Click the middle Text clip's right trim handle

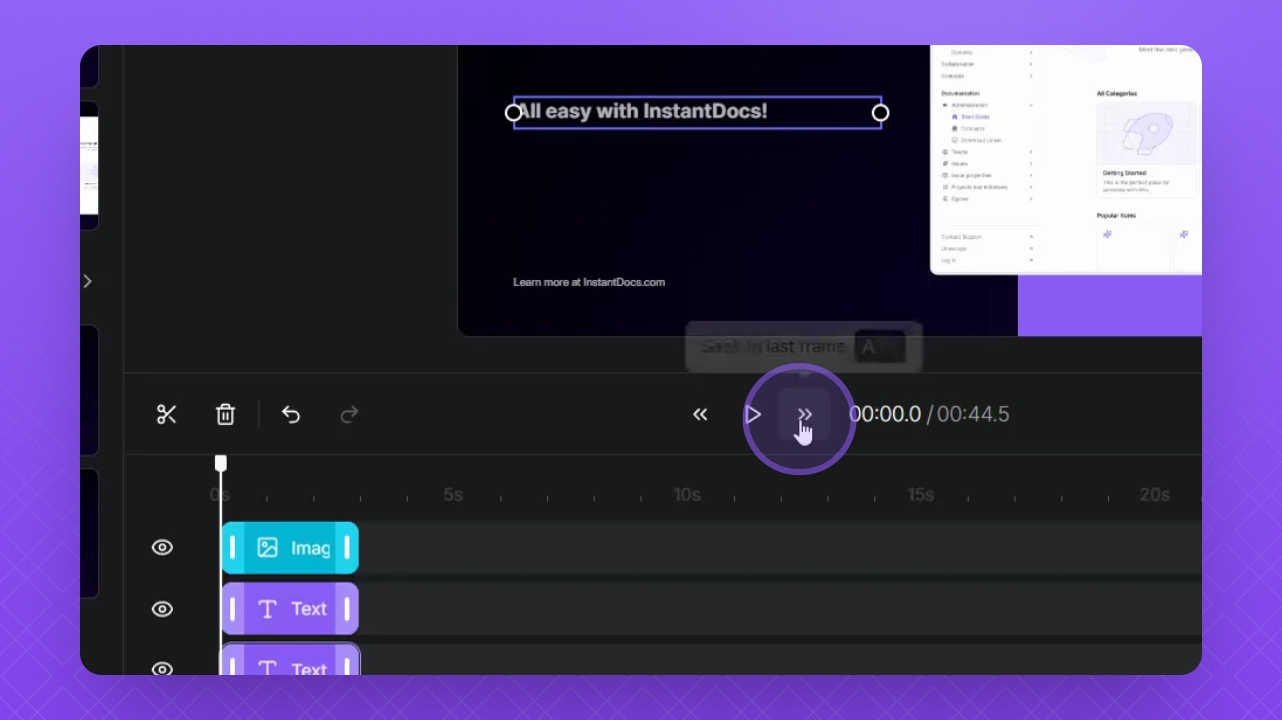(x=347, y=609)
